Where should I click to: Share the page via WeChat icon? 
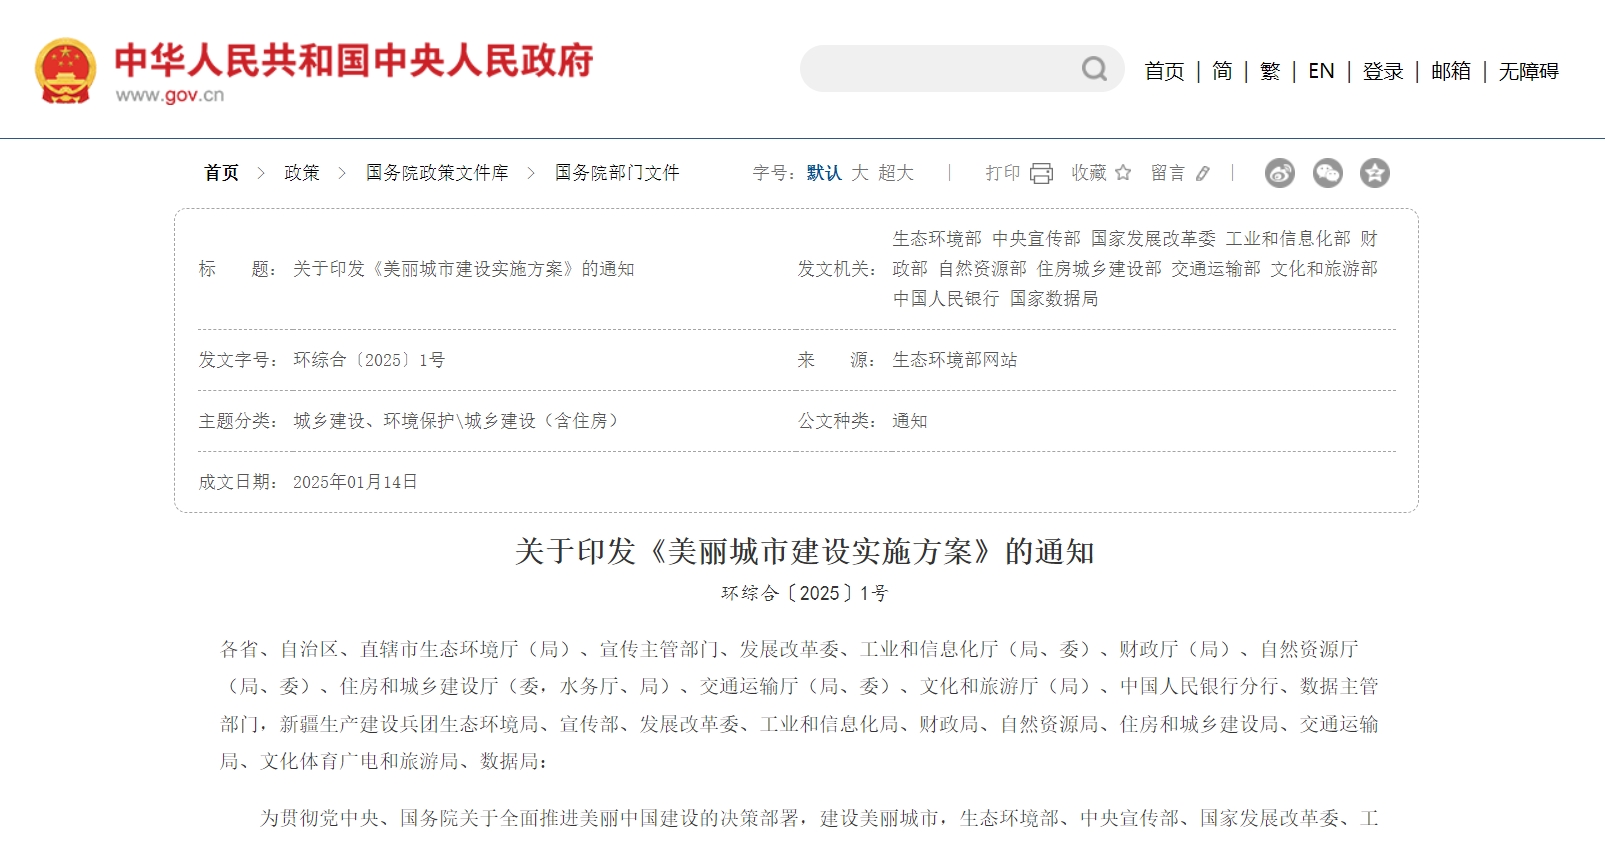coord(1327,173)
